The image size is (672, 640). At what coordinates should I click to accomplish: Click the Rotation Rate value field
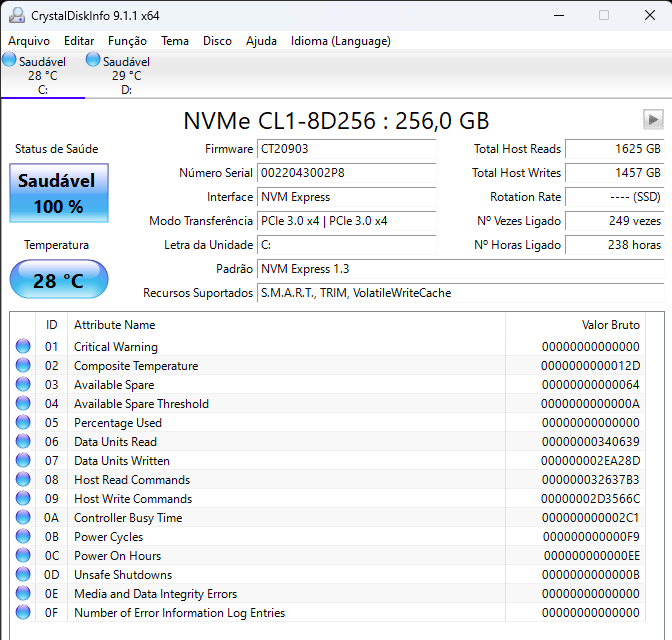coord(615,197)
